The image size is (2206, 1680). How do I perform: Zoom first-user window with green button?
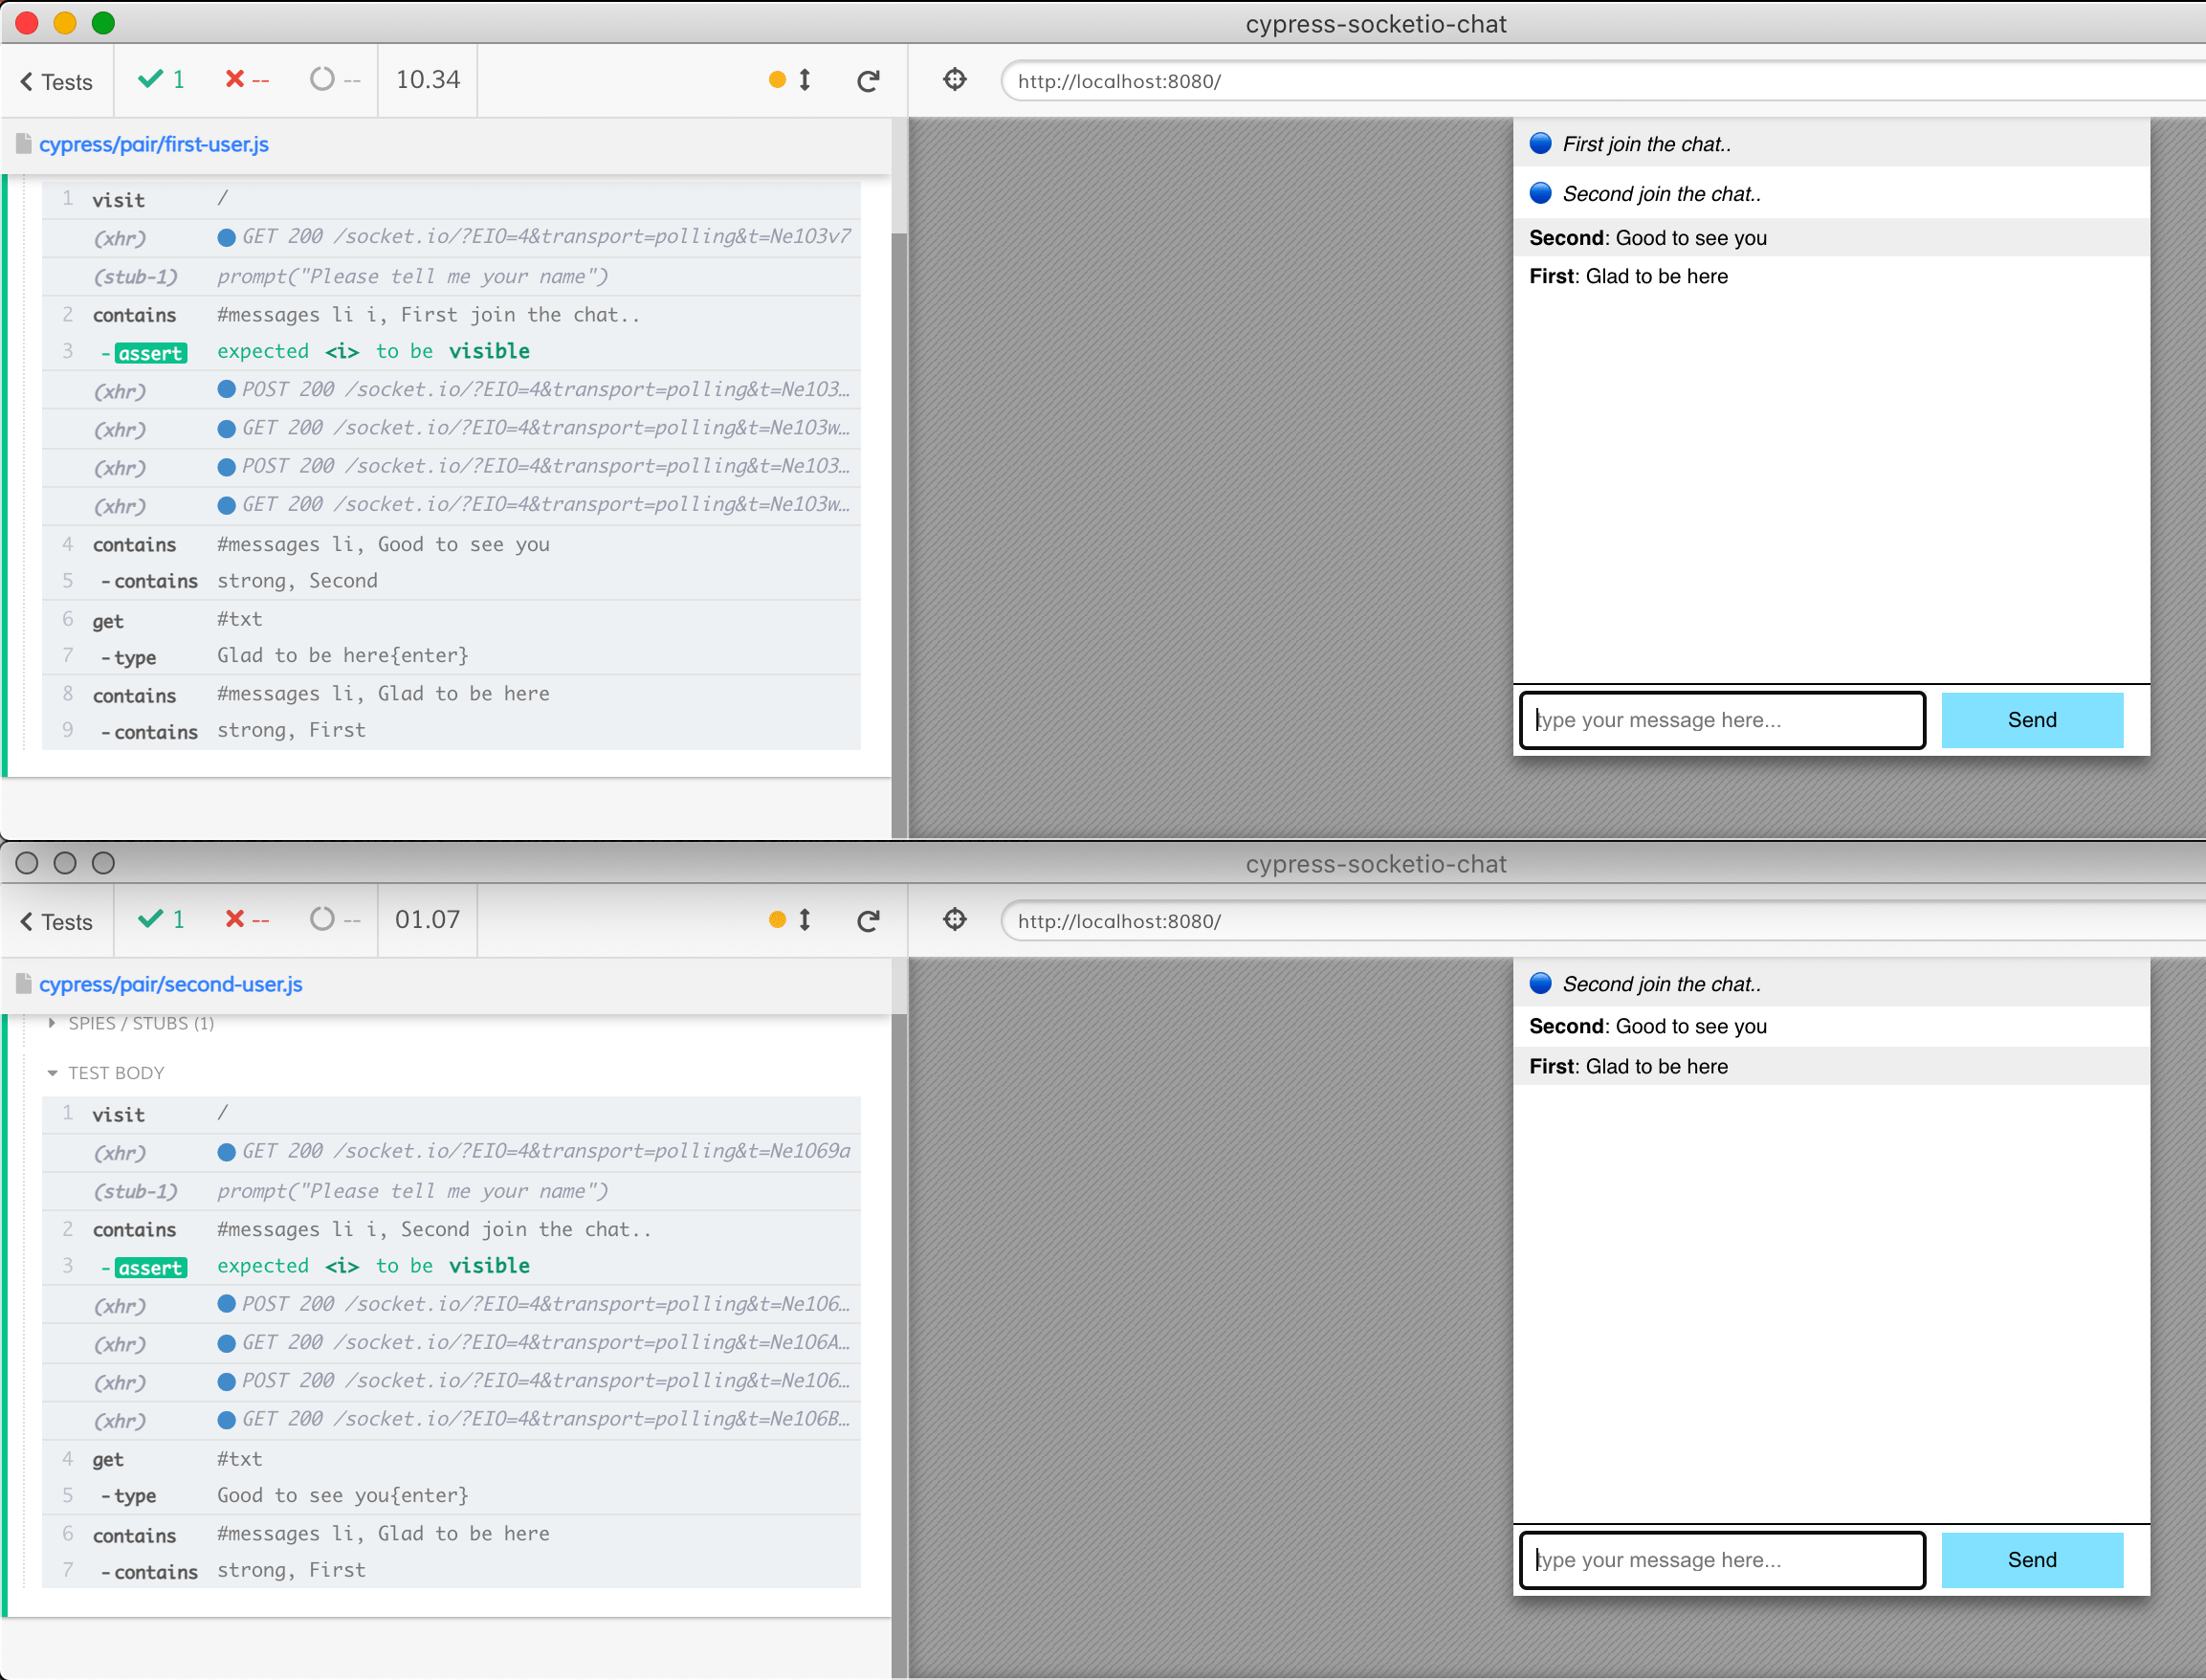103,23
